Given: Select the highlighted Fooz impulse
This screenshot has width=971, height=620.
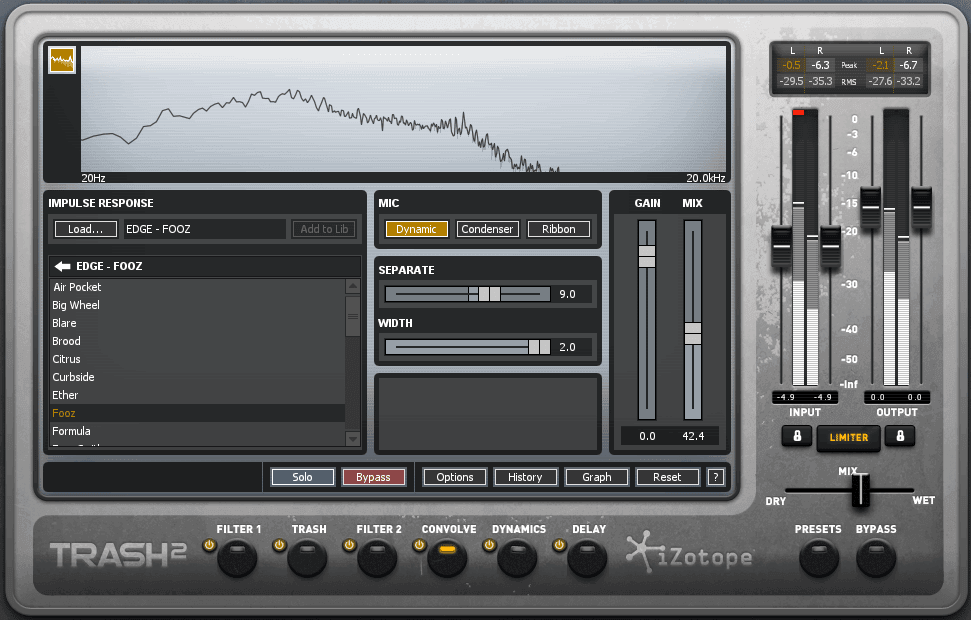Looking at the screenshot, I should pyautogui.click(x=197, y=413).
